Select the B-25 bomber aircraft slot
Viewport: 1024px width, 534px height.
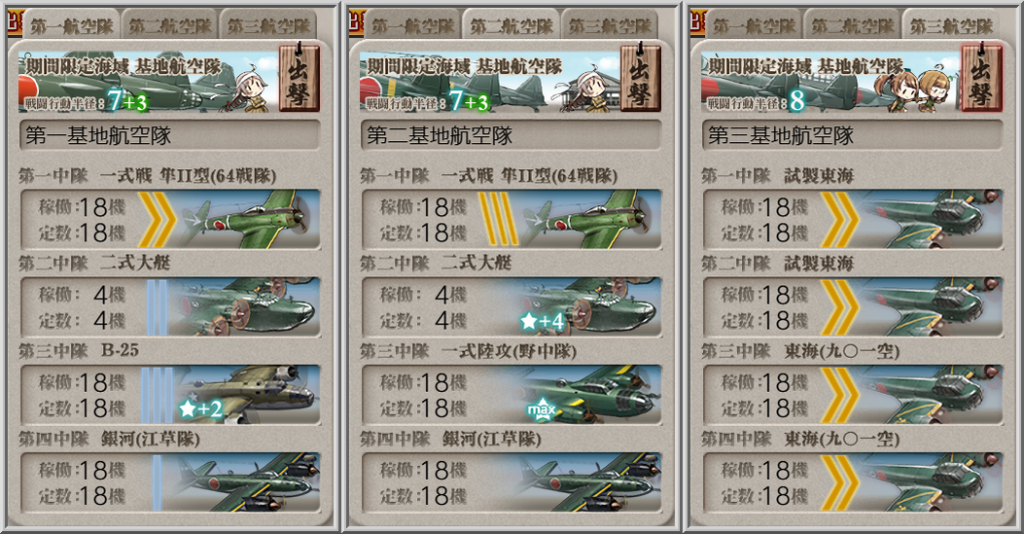pos(170,394)
